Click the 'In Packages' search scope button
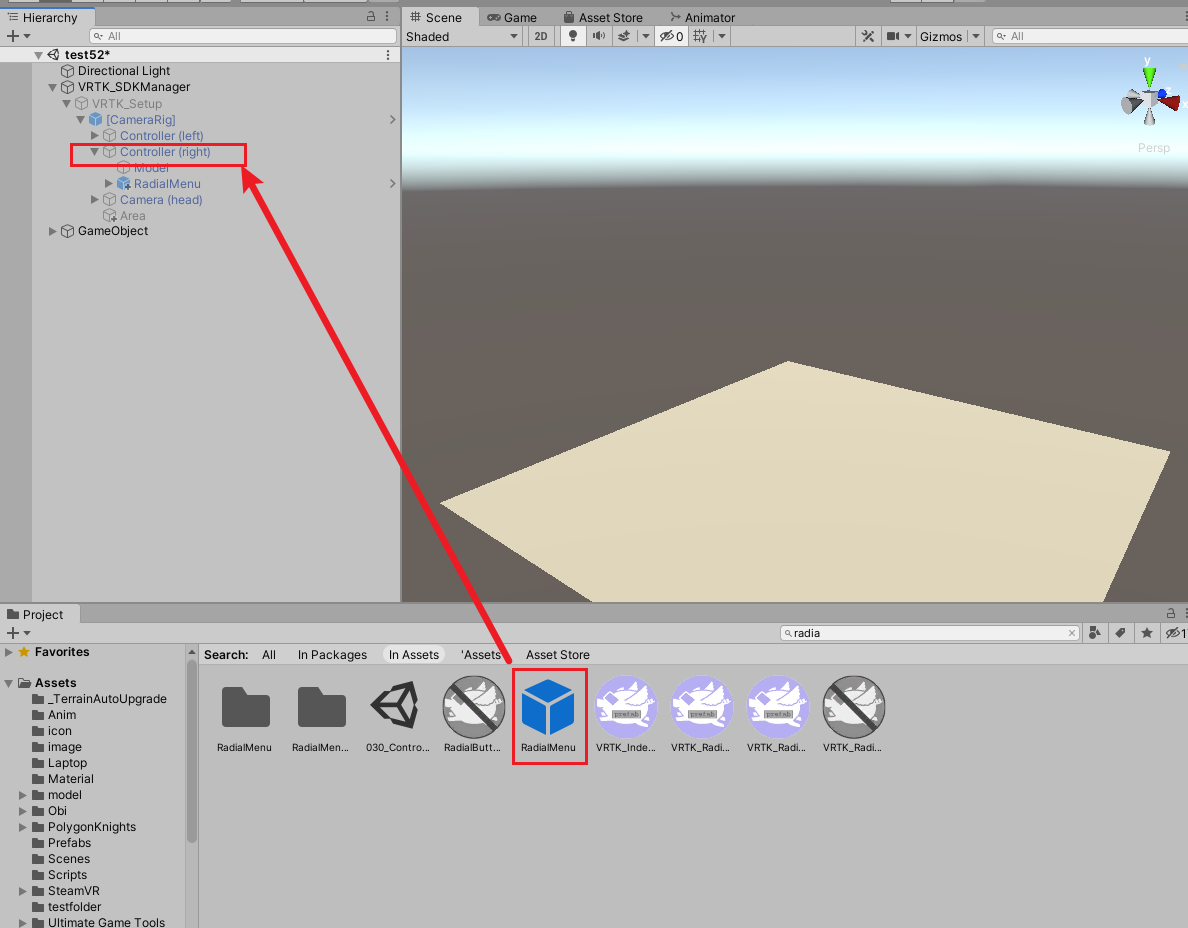This screenshot has height=928, width=1188. coord(332,655)
